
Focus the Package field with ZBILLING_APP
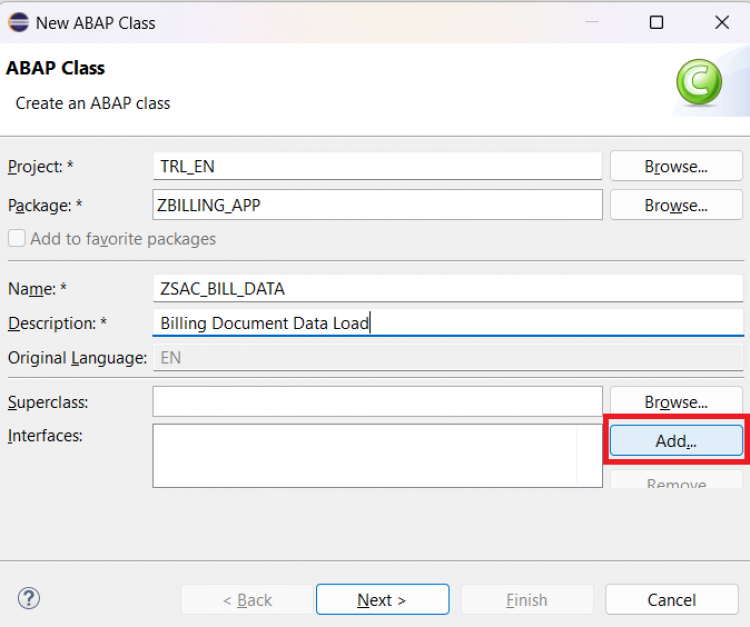tap(377, 205)
